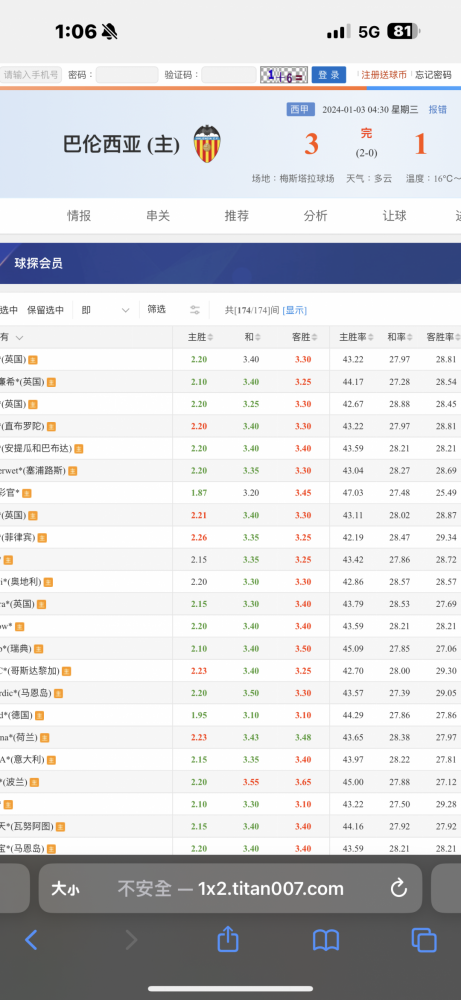Screen dimensions: 461x1000
Task: Click the filter sliders icon beside 筛选
Action: [195, 310]
